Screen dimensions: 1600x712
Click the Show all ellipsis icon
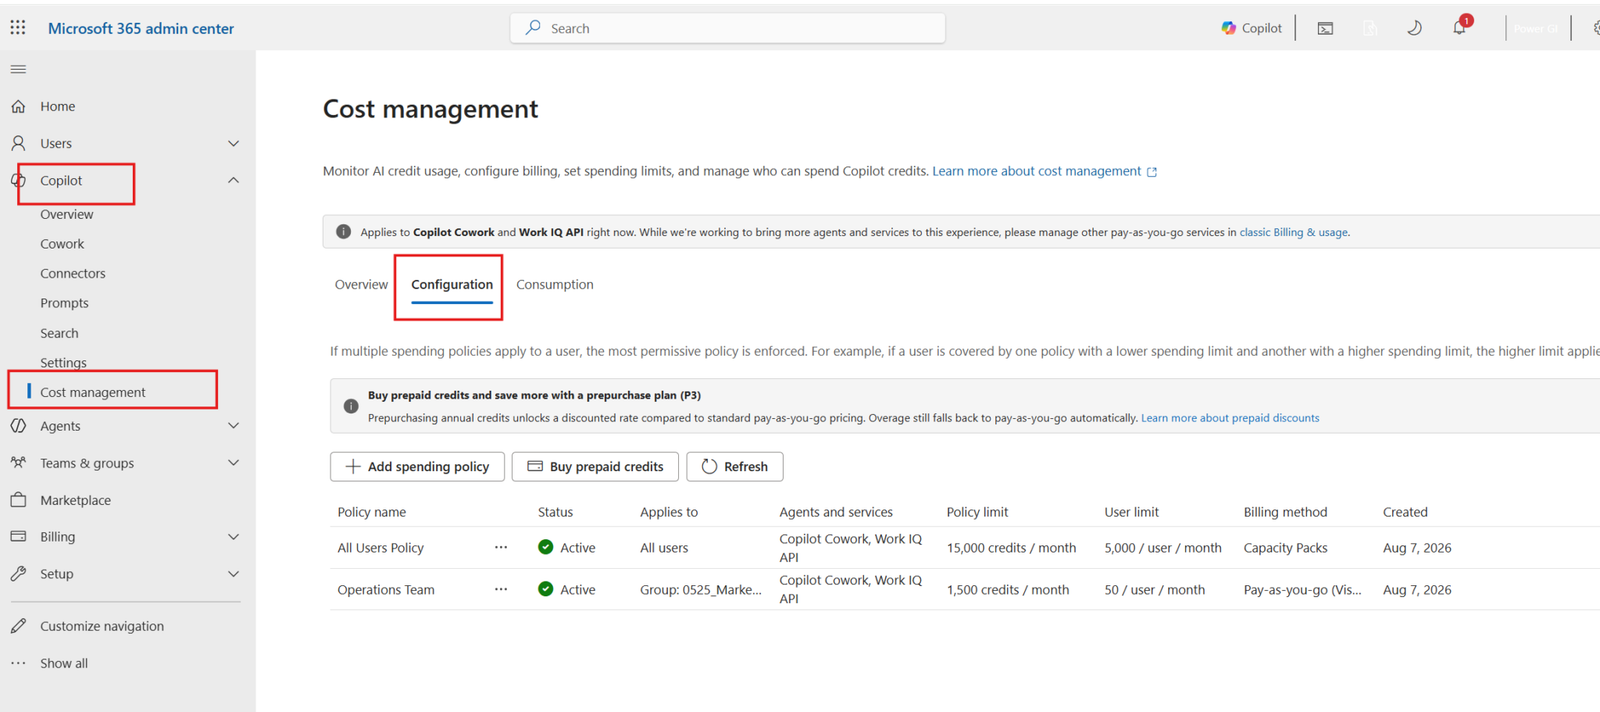pos(18,663)
